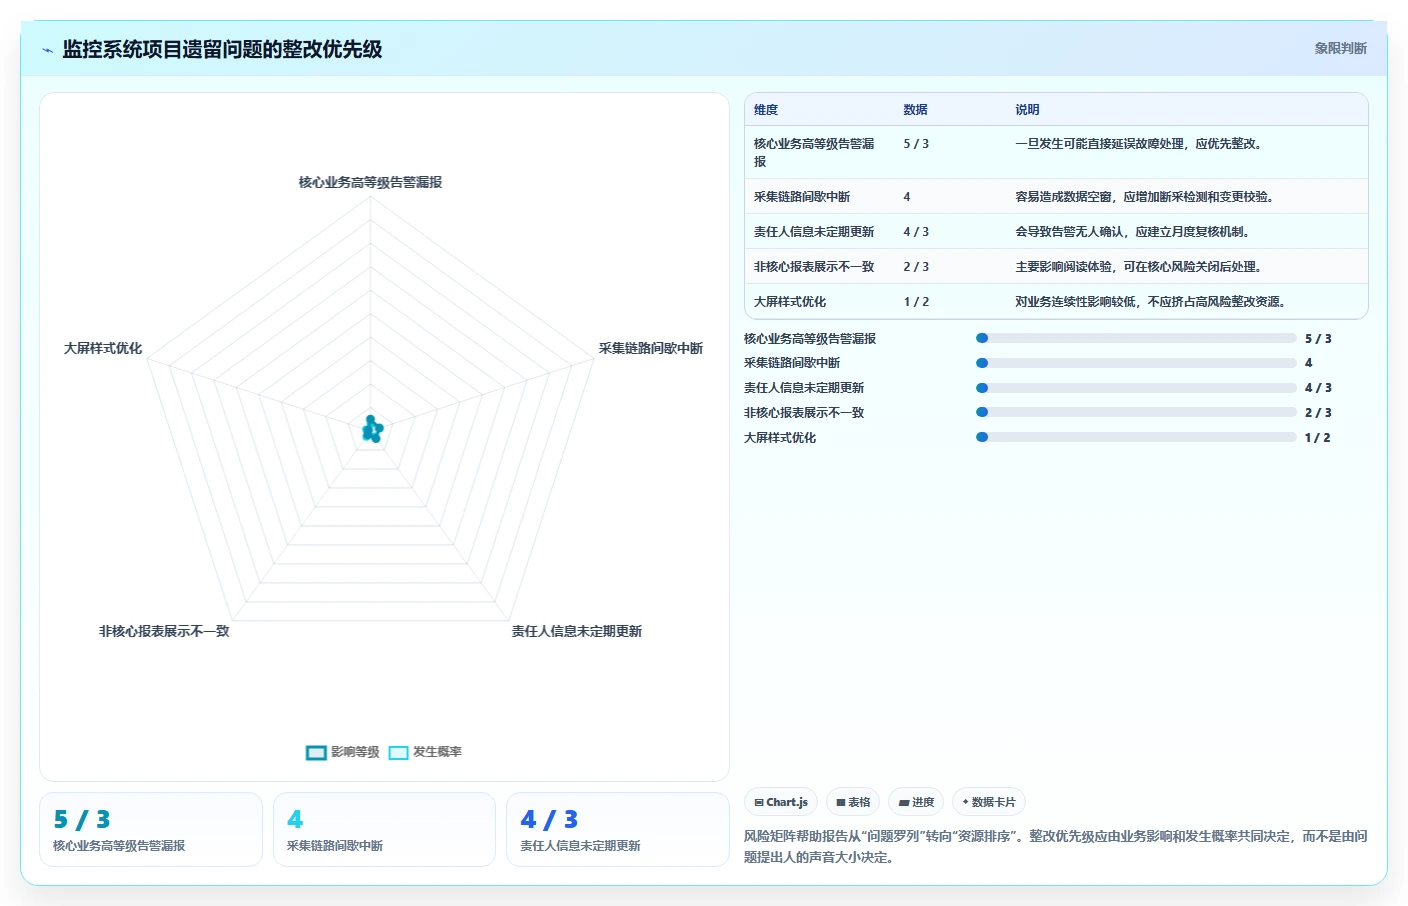The height and width of the screenshot is (906, 1408).
Task: Click the progress bar for 核心业务高等级告警漏报
Action: 1136,339
